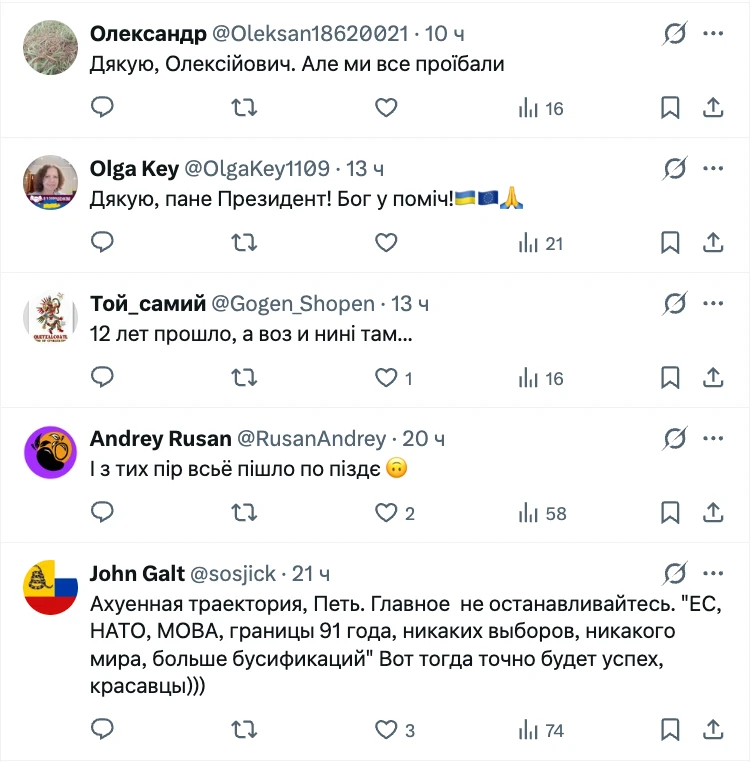Open three-dot menu on Andrey Rusan's tweet
This screenshot has width=751, height=762.
pos(713,438)
